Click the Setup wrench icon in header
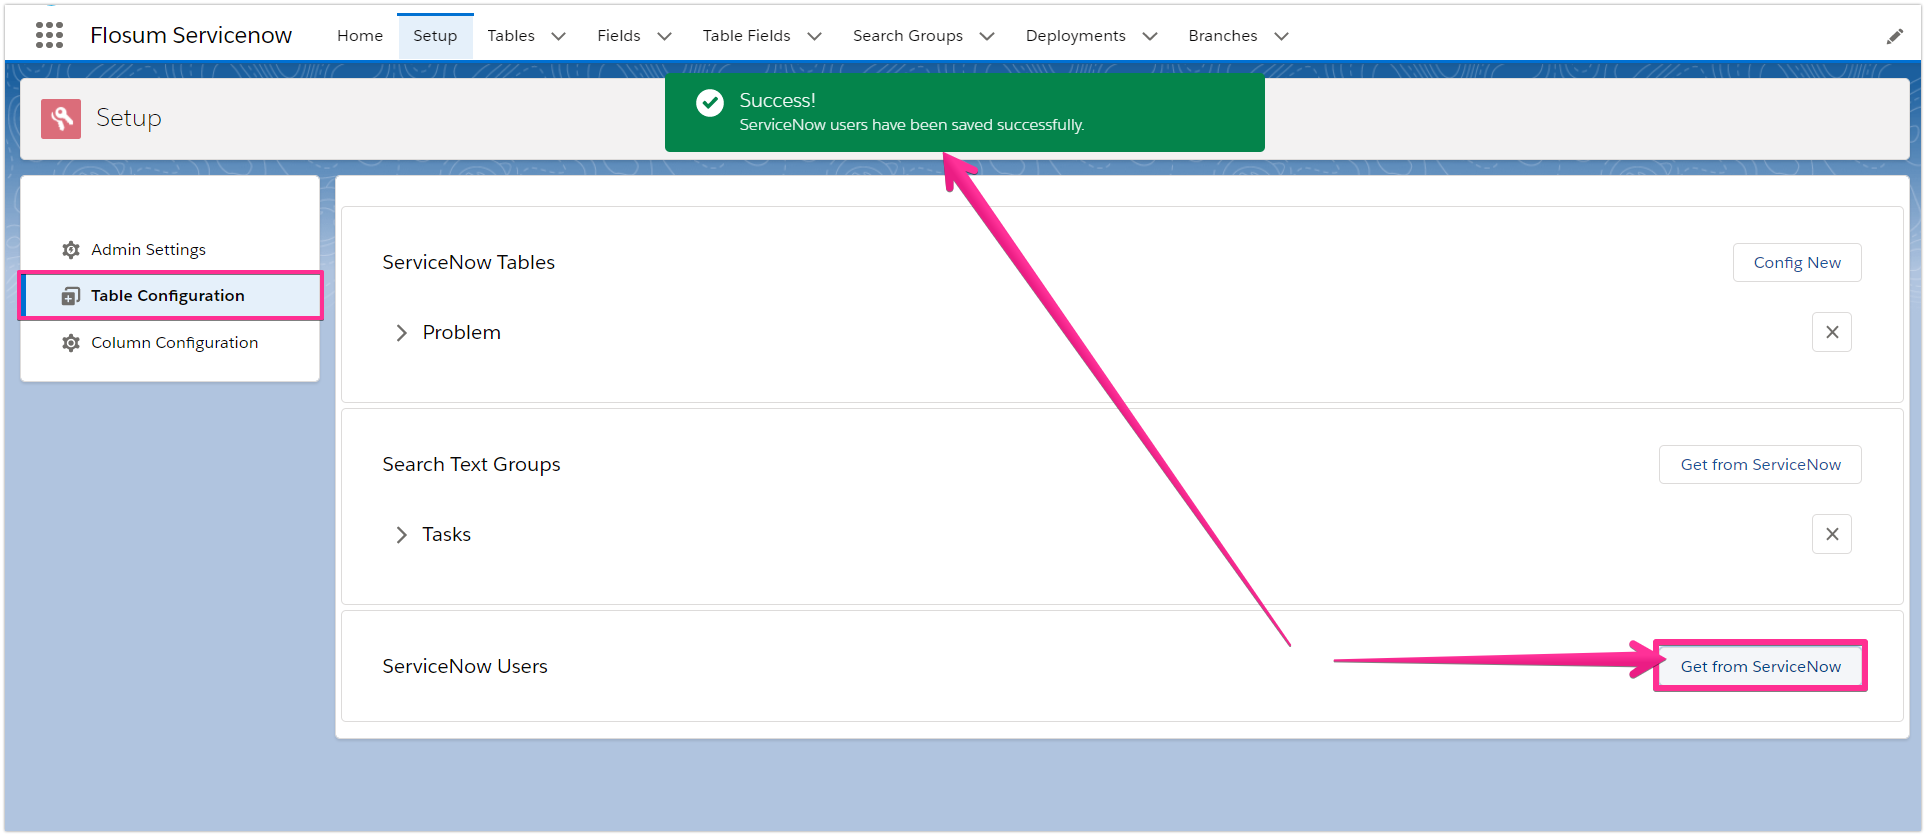Viewport: 1926px width, 836px height. click(x=61, y=118)
